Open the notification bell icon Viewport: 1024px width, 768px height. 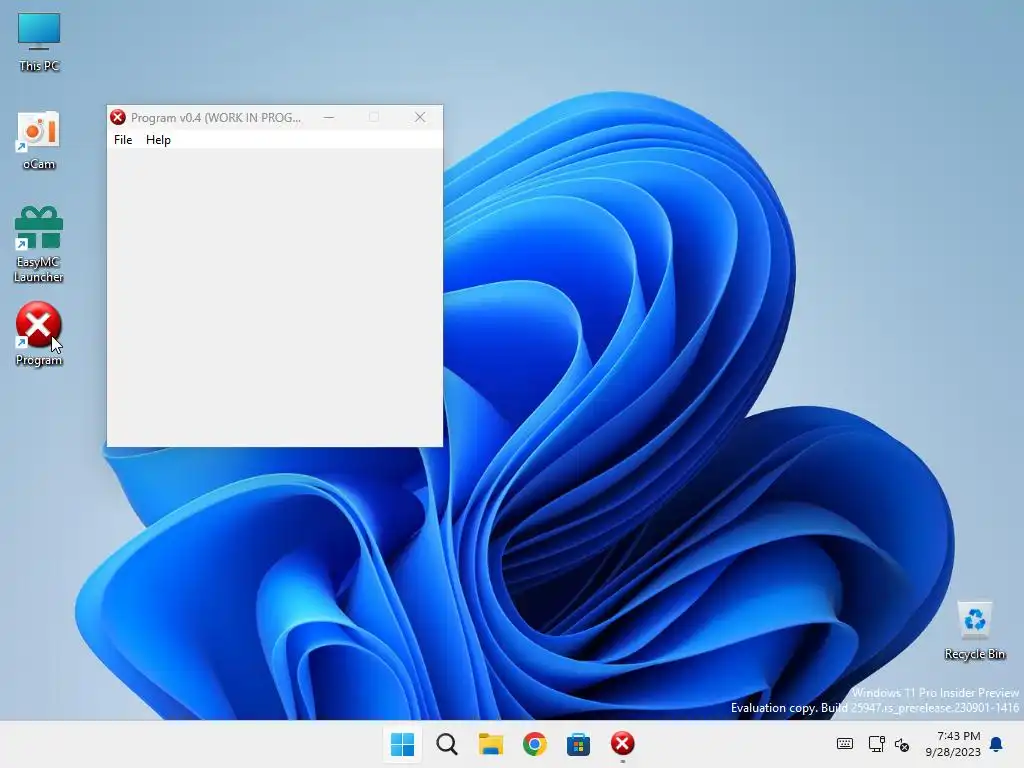pyautogui.click(x=996, y=744)
